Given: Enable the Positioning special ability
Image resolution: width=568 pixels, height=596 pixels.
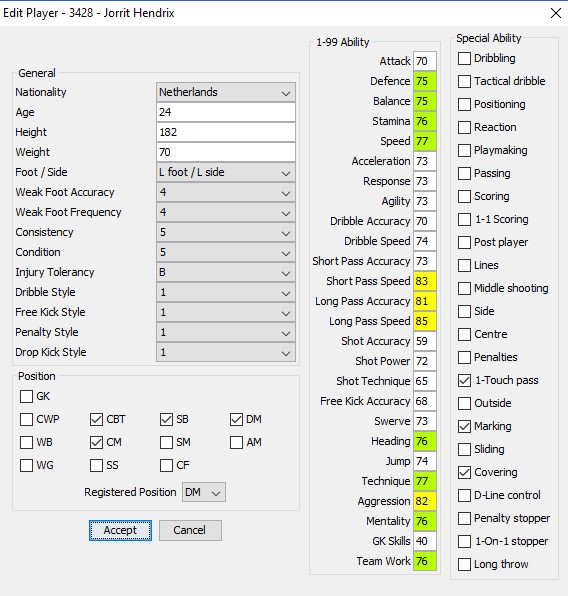Looking at the screenshot, I should (x=464, y=105).
